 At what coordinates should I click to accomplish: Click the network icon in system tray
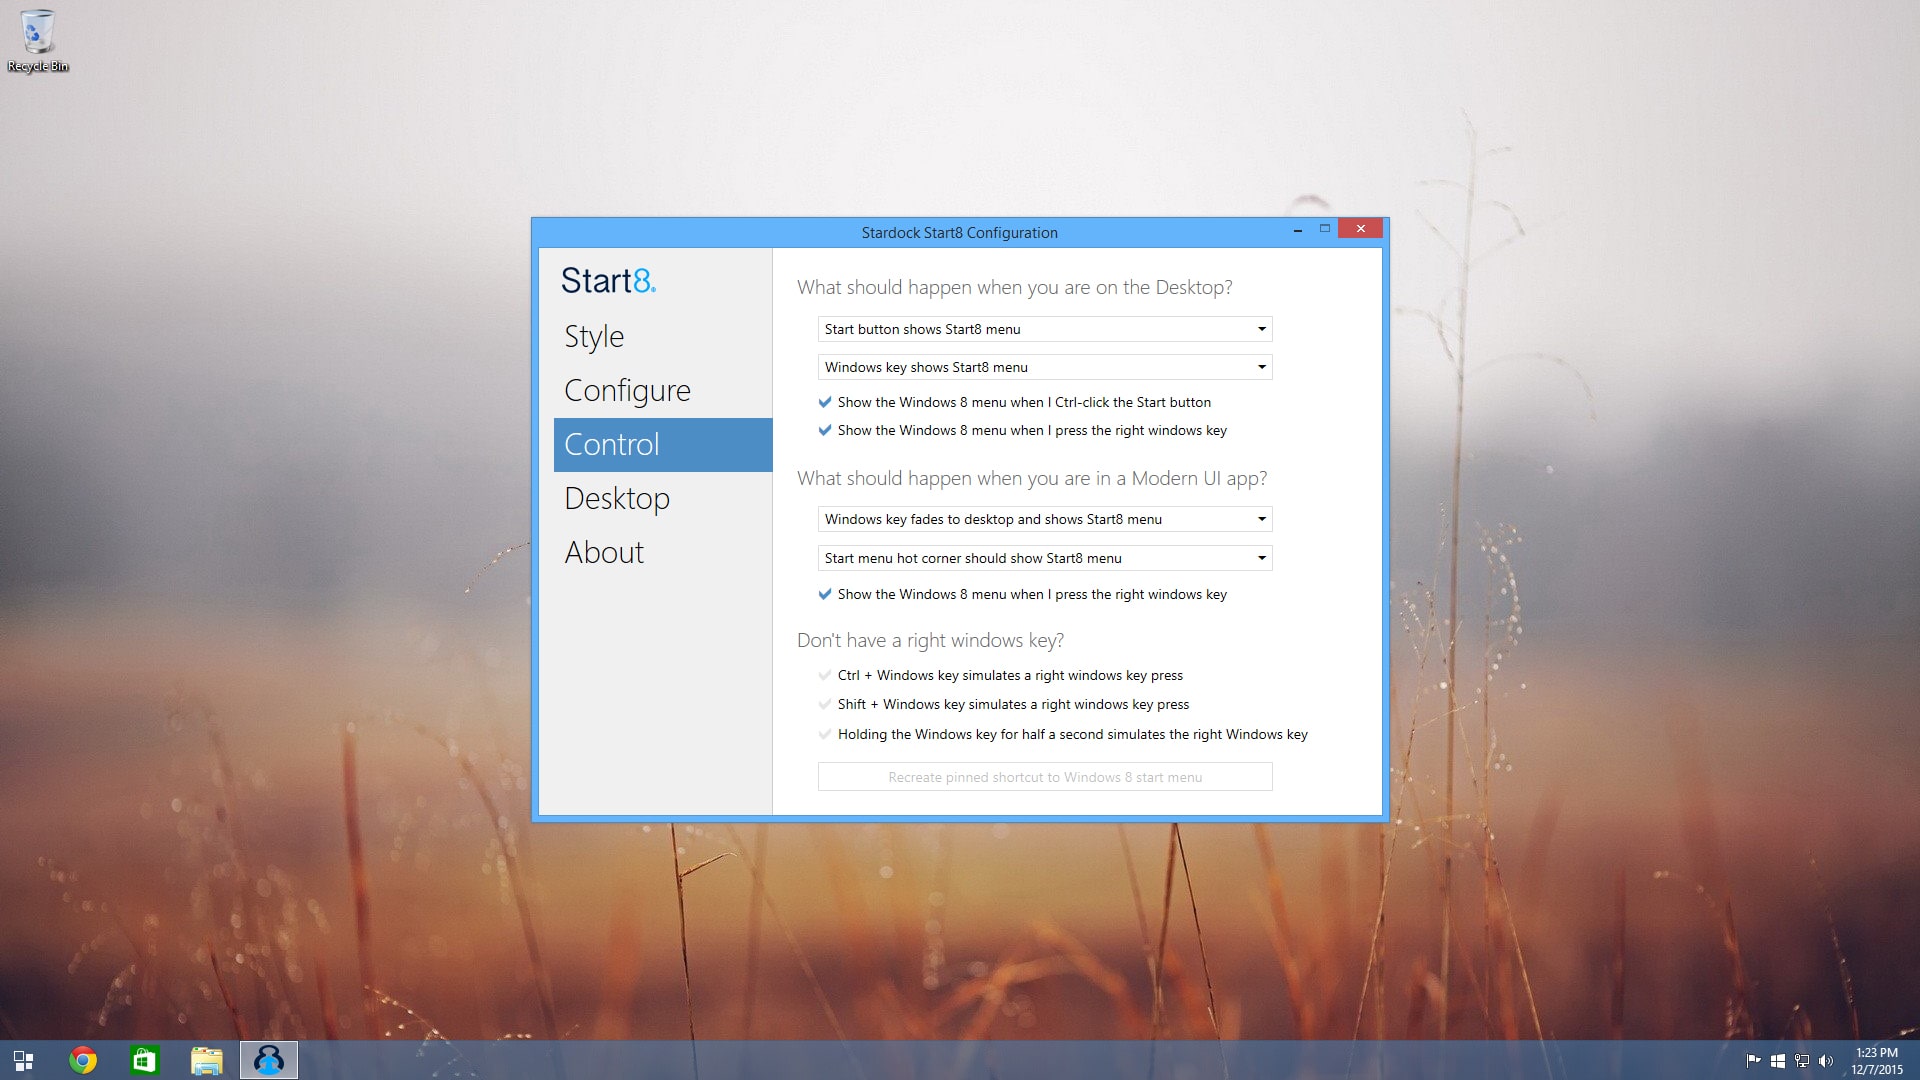[x=1802, y=1061]
